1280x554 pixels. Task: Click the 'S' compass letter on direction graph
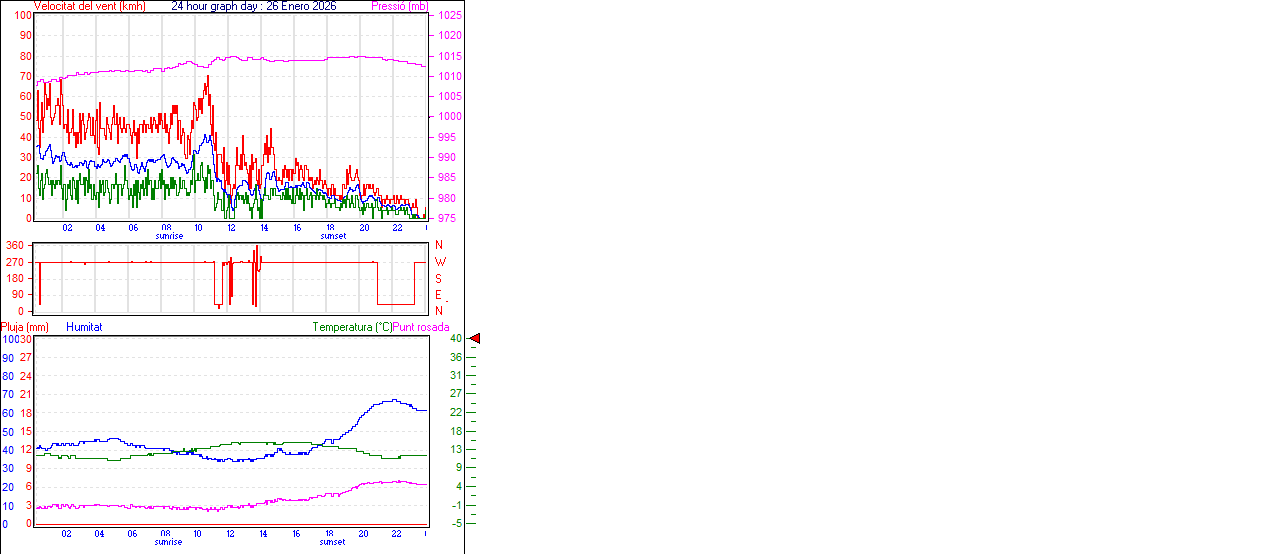439,278
